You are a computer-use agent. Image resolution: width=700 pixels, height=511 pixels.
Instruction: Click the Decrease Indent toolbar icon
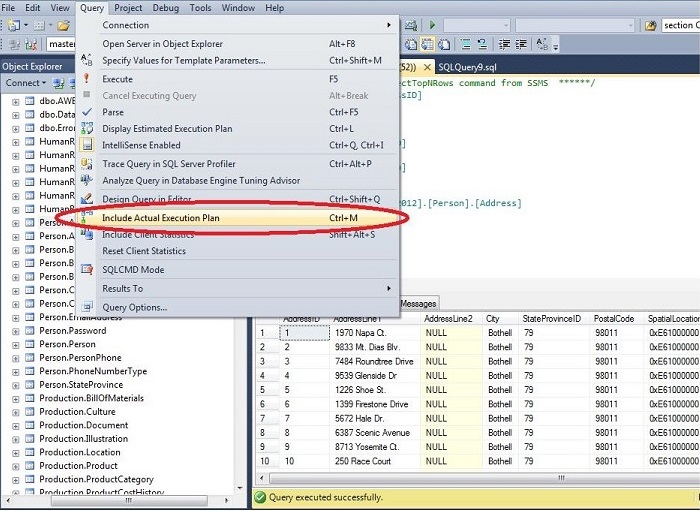pyautogui.click(x=504, y=44)
